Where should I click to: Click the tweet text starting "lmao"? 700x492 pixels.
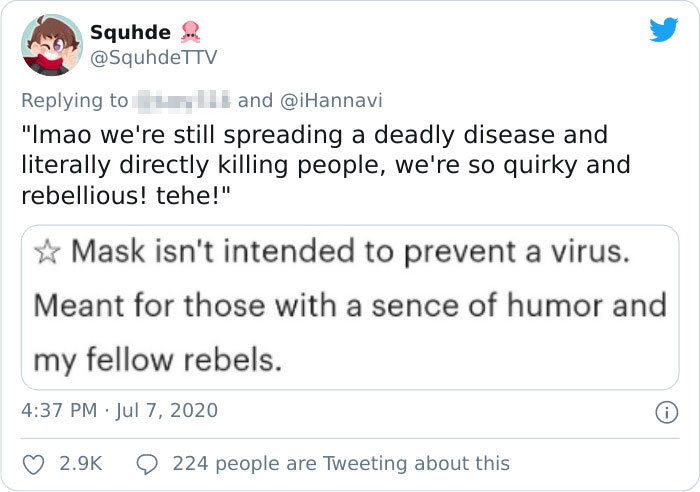(314, 134)
